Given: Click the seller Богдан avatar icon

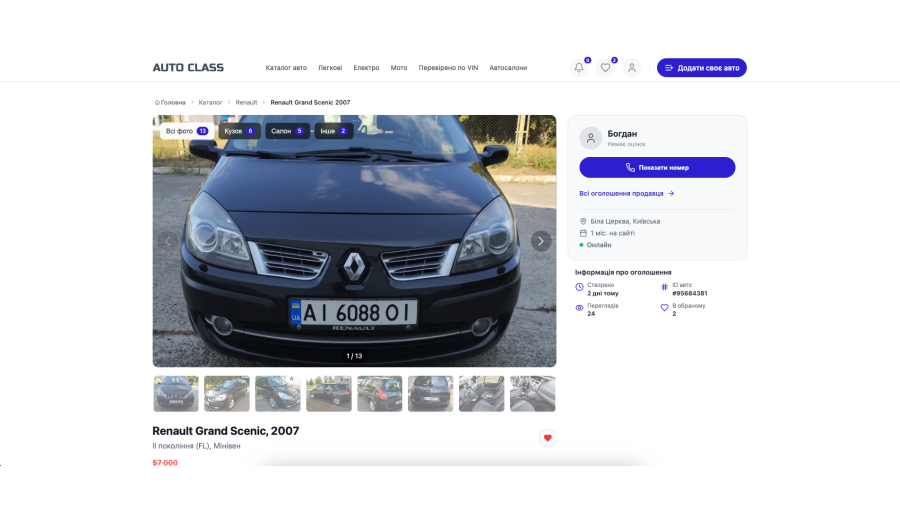Looking at the screenshot, I should pos(591,138).
